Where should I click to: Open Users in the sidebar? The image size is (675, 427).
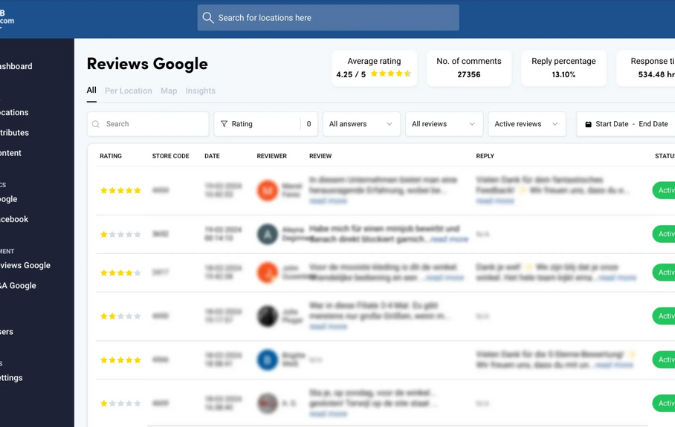(6, 332)
